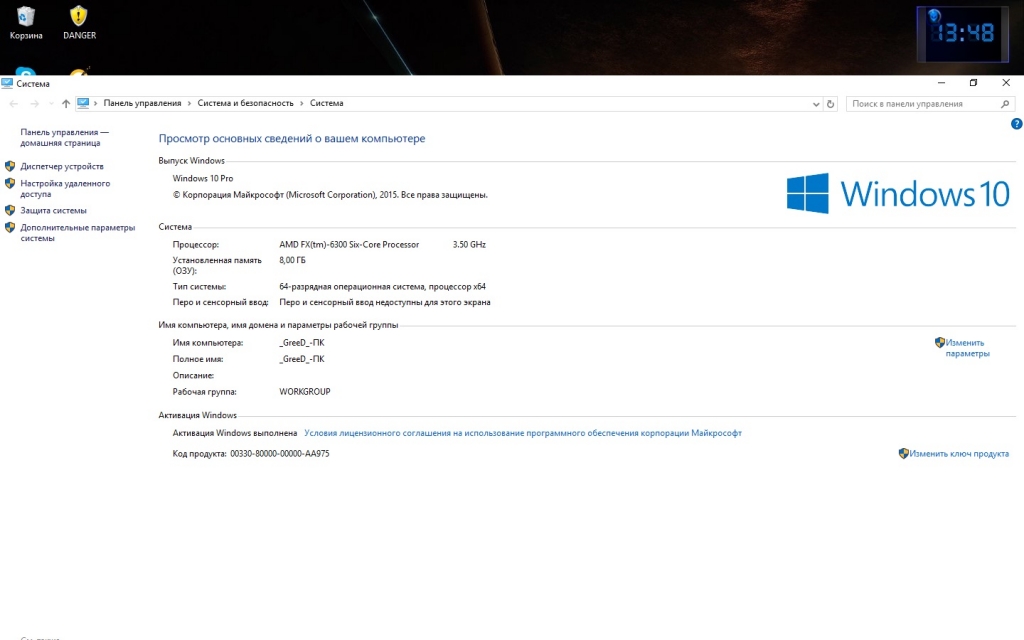This screenshot has width=1024, height=640.
Task: Click the back arrow navigation button
Action: tap(14, 103)
